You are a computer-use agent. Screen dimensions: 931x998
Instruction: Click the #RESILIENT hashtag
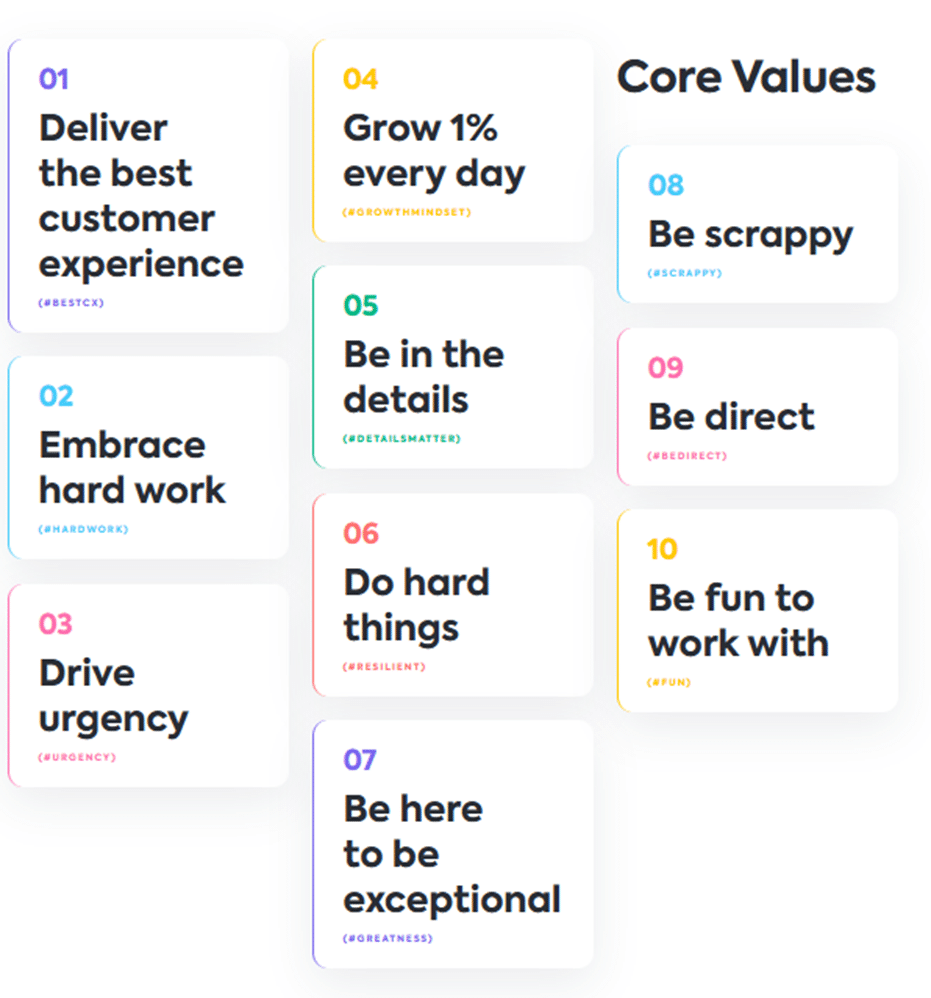384,666
